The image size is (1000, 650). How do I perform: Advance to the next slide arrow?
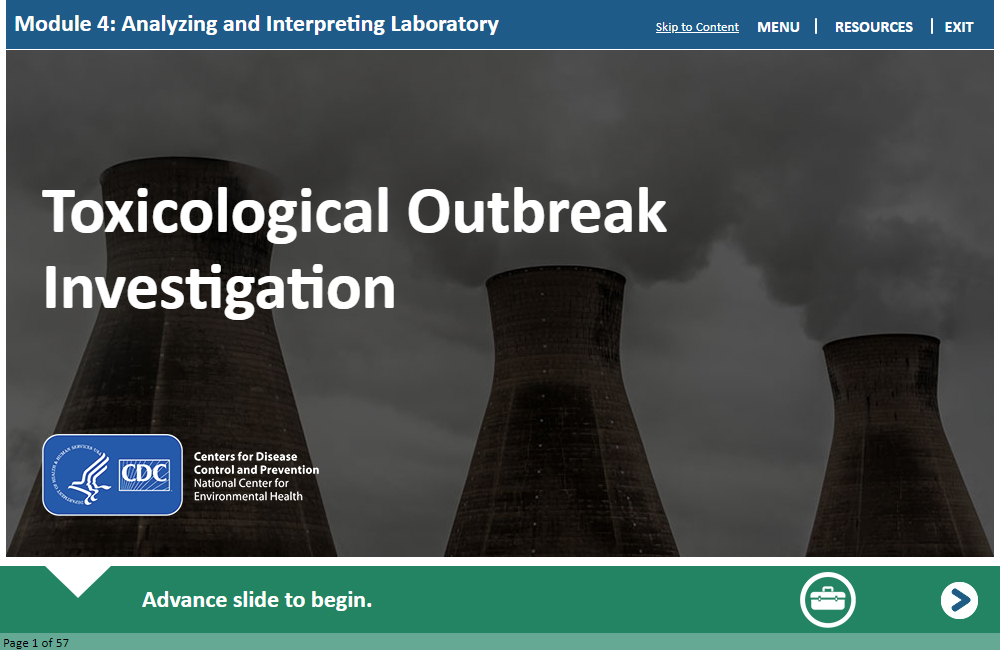click(x=959, y=600)
